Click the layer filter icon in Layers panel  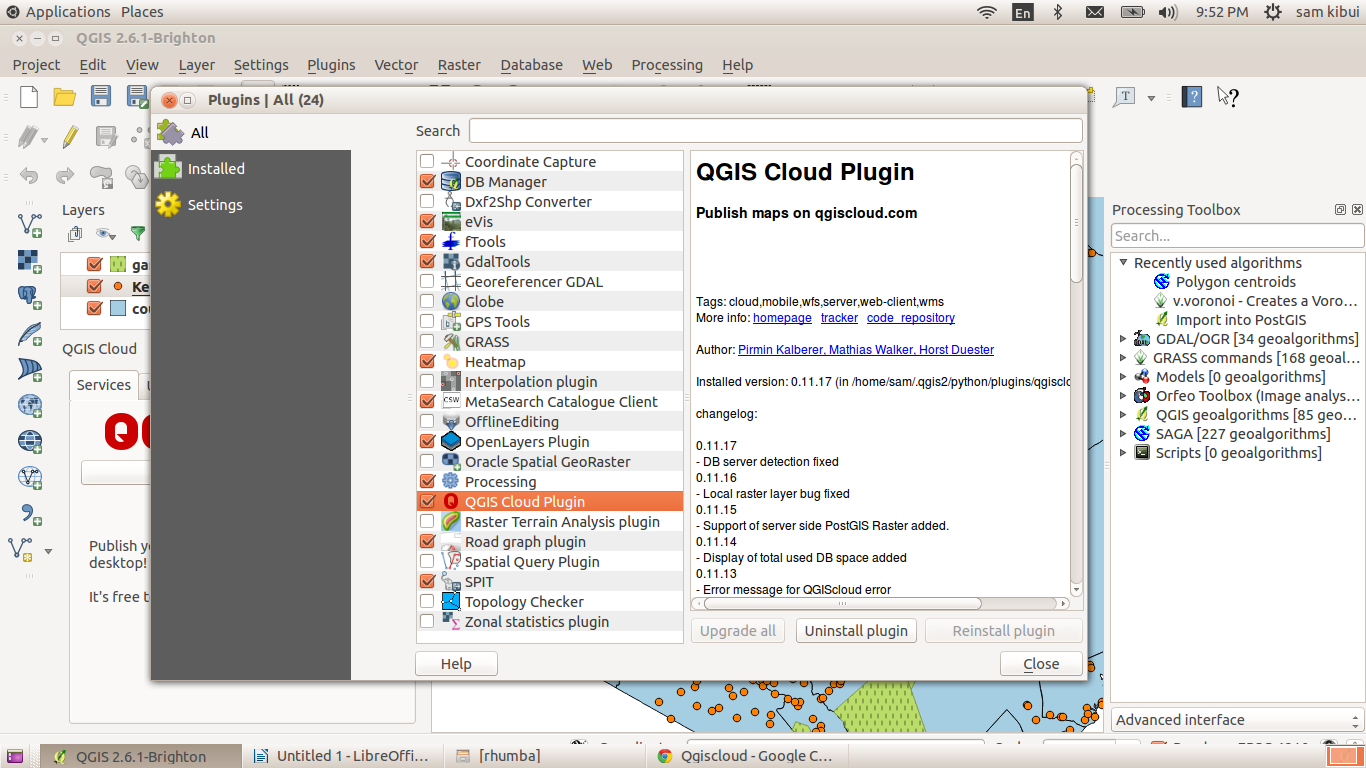[138, 234]
